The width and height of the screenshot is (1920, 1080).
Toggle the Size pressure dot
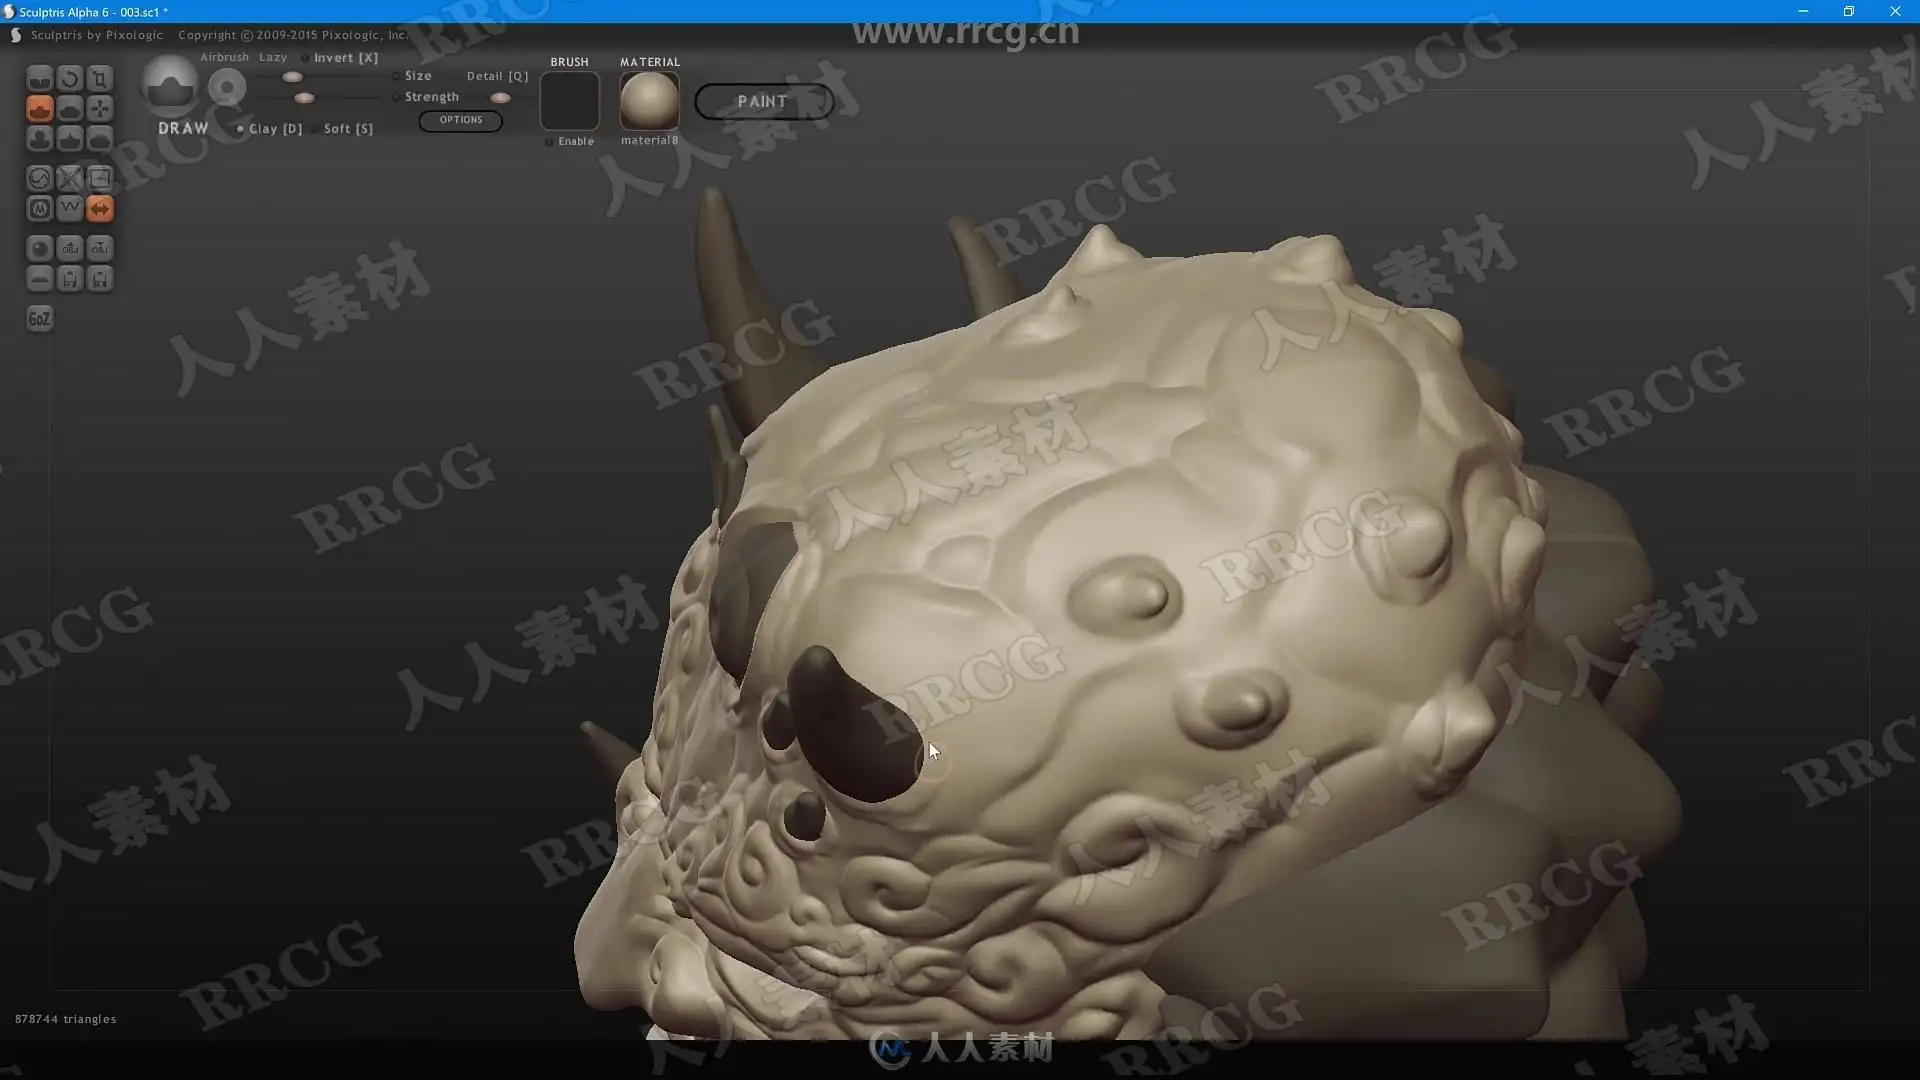coord(397,76)
